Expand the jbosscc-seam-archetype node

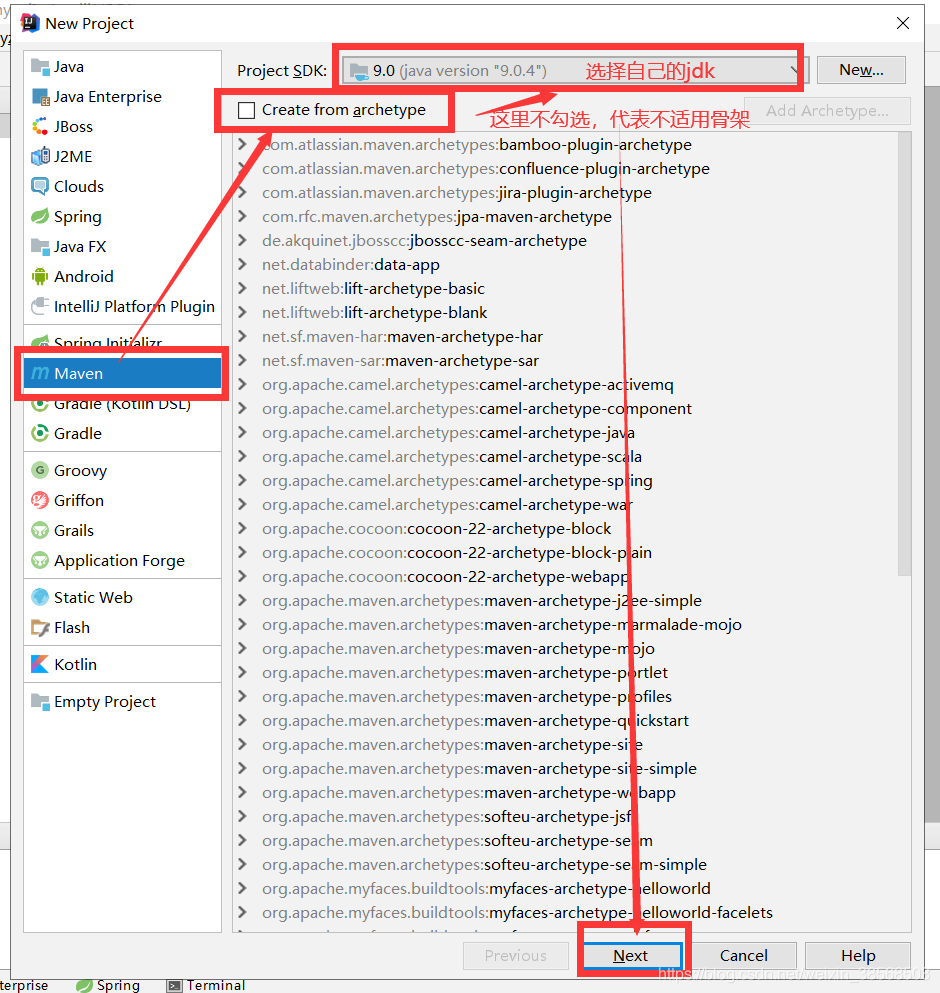click(x=242, y=241)
